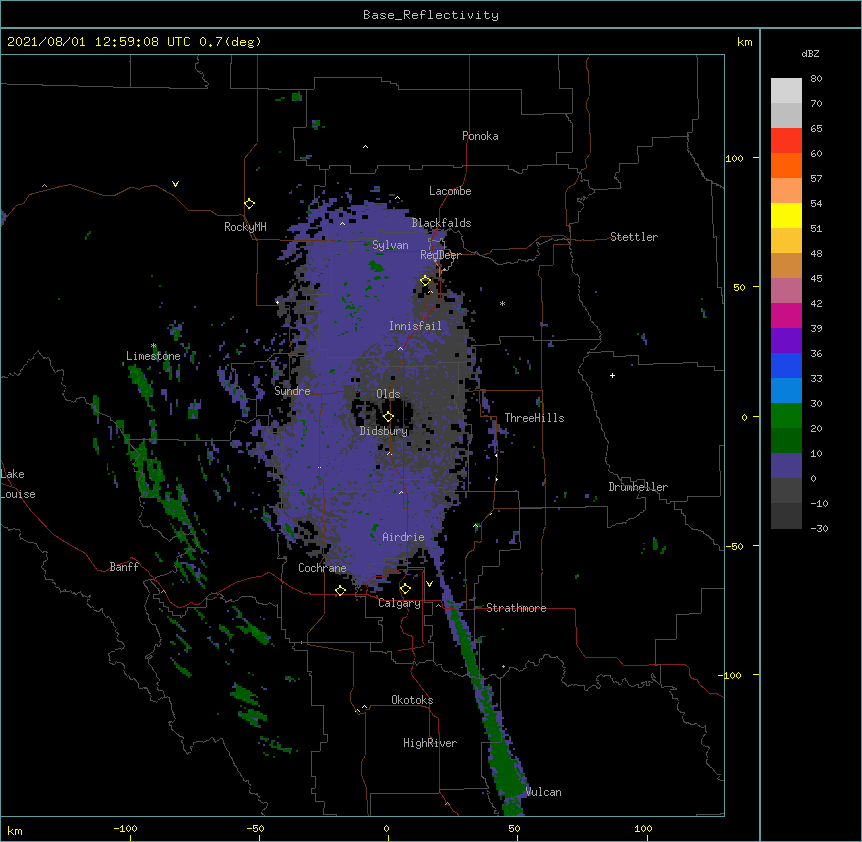
Task: Click the magenta 42 dBZ legend swatch
Action: coord(786,315)
